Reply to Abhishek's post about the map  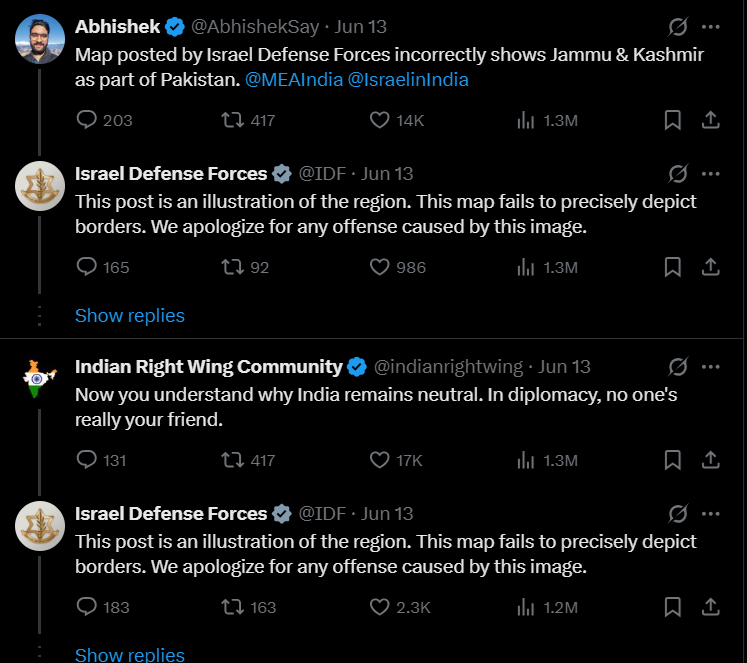click(x=88, y=120)
